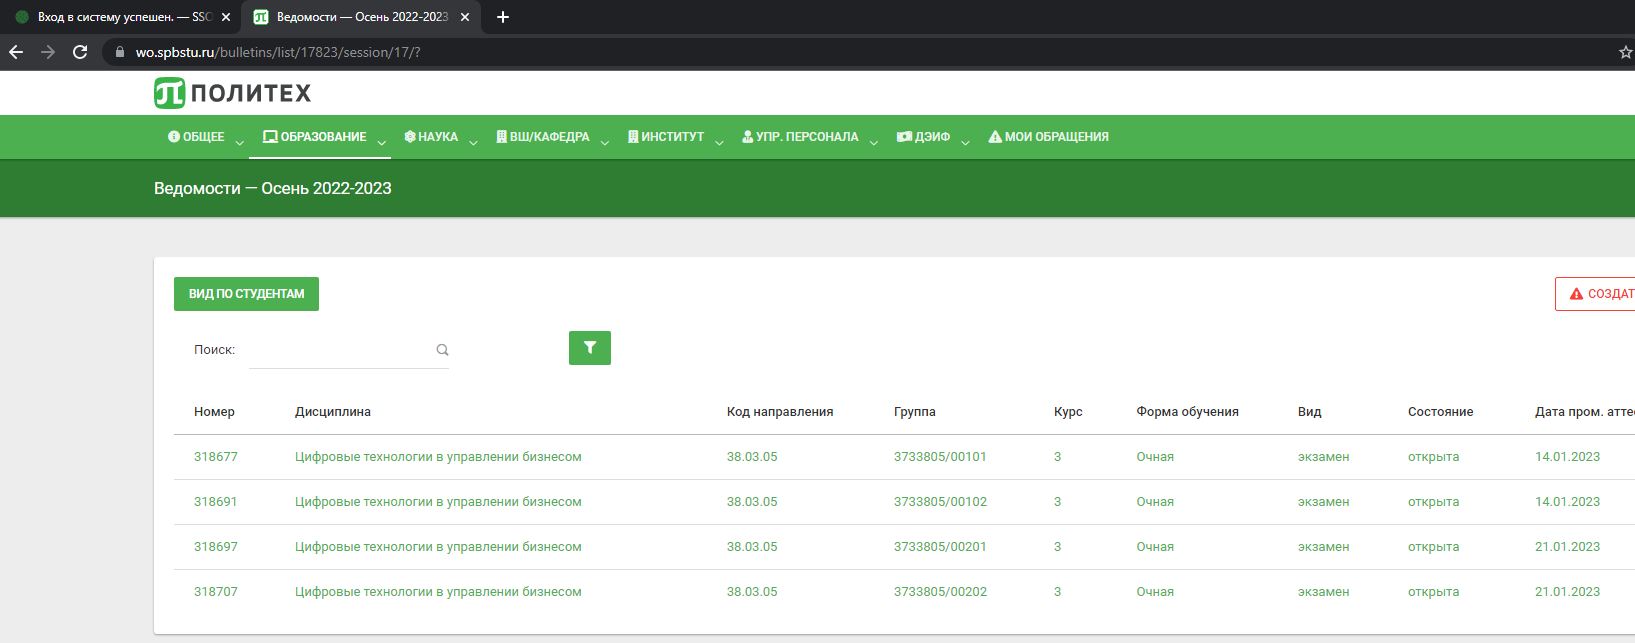
Task: Open the МОИ ОБРАЩЕНИЯ menu item
Action: pyautogui.click(x=1048, y=137)
